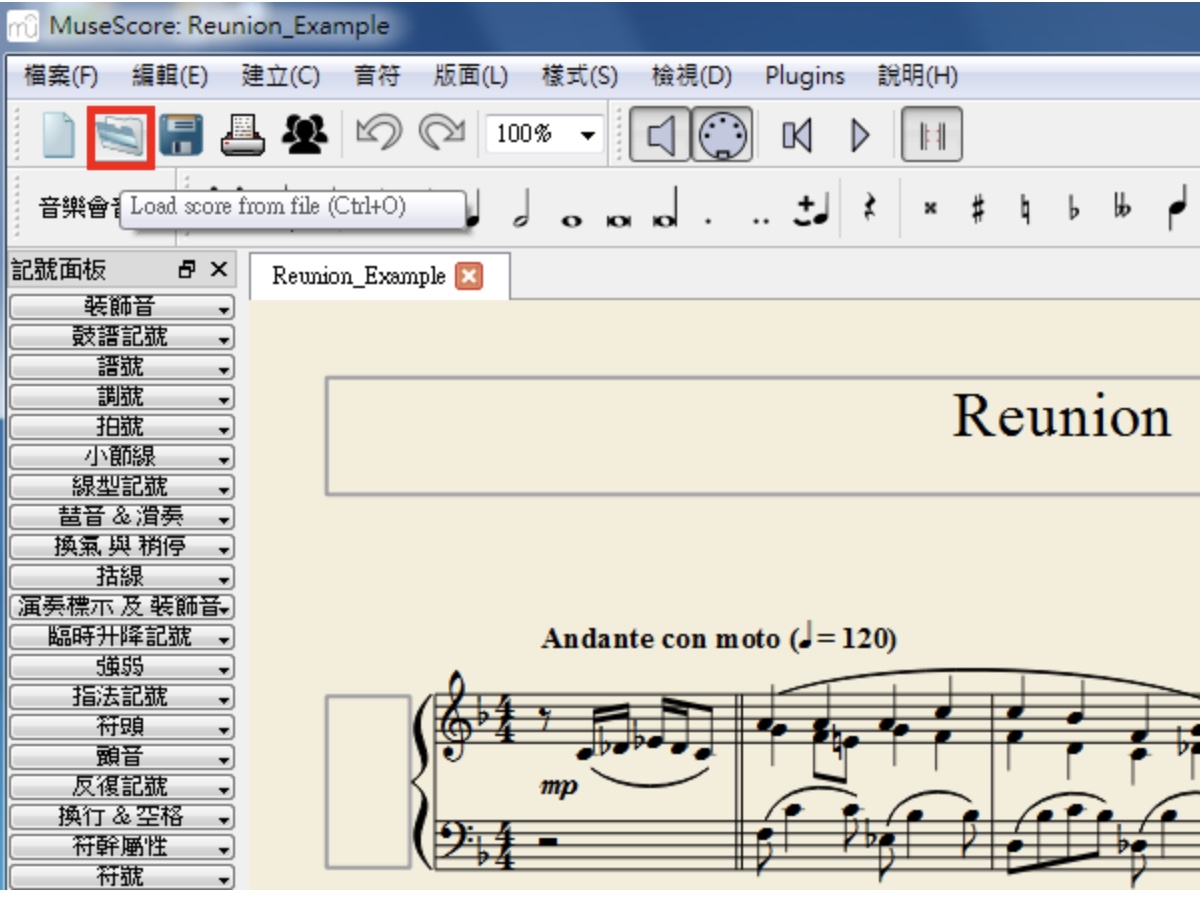This screenshot has width=1200, height=900.
Task: Select the rest icon in the note toolbar
Action: tap(869, 209)
